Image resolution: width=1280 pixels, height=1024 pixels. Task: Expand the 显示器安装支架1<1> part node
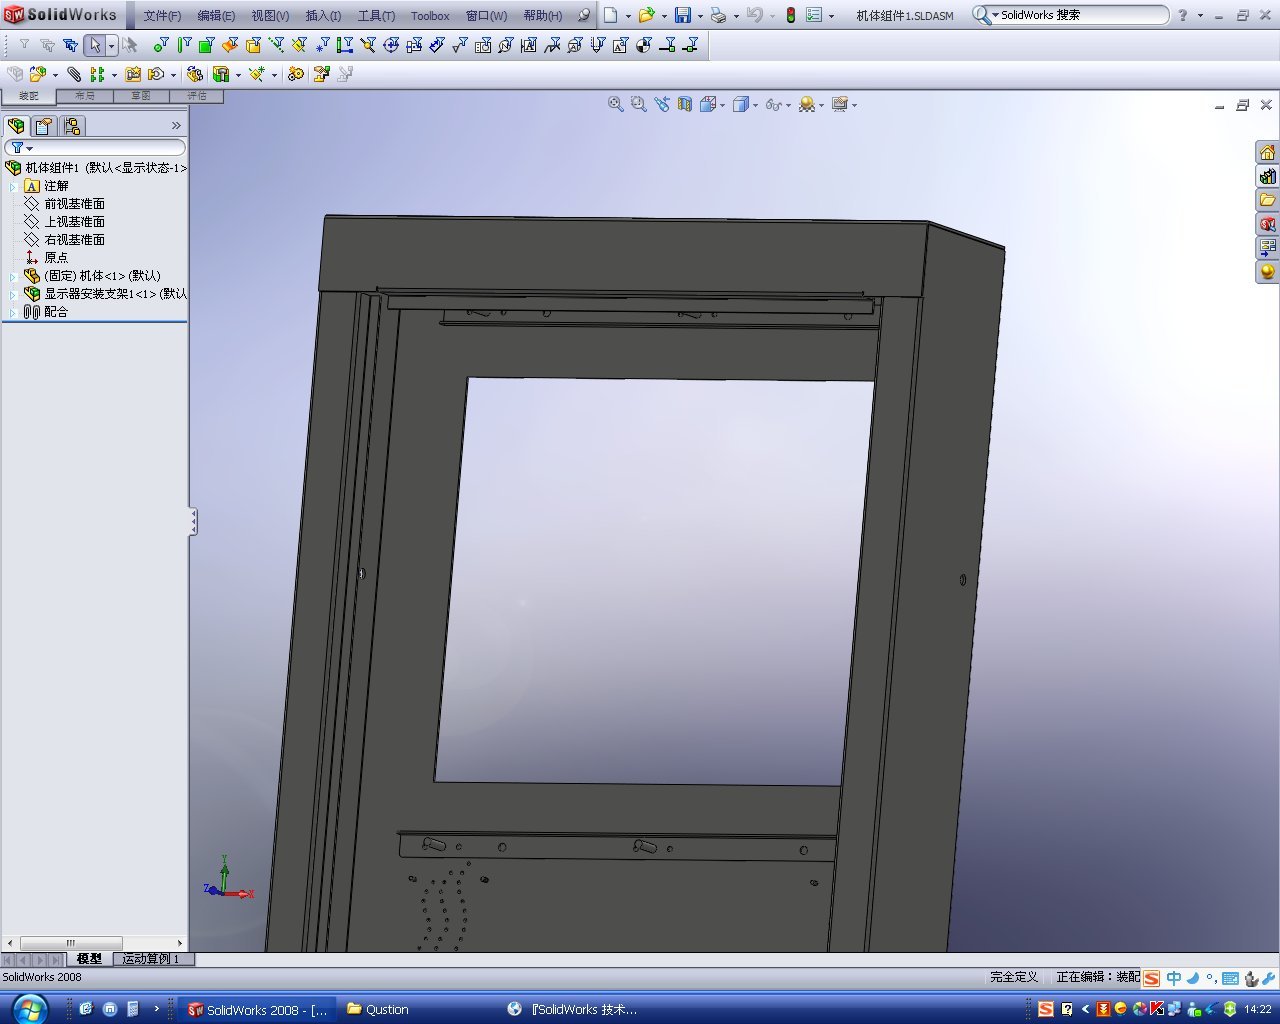13,294
